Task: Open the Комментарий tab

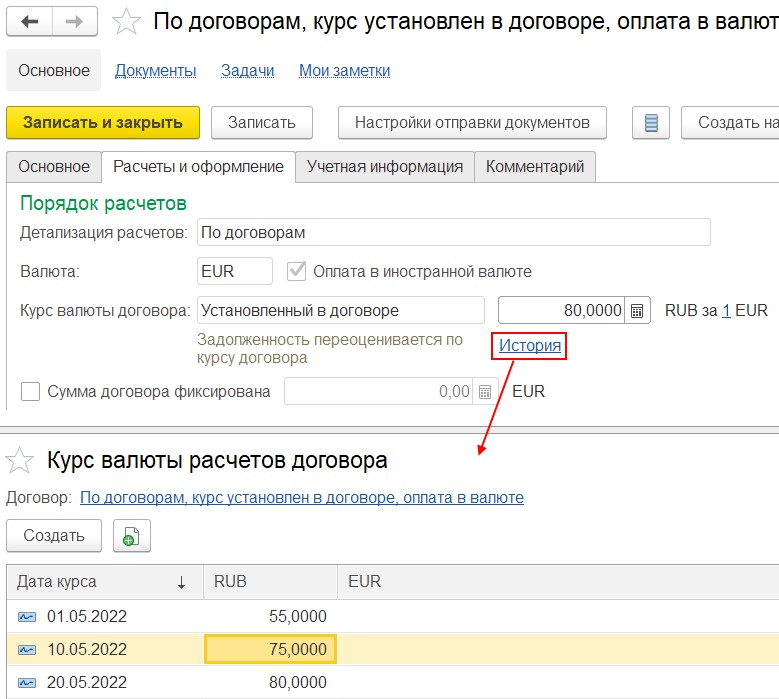Action: click(x=535, y=167)
